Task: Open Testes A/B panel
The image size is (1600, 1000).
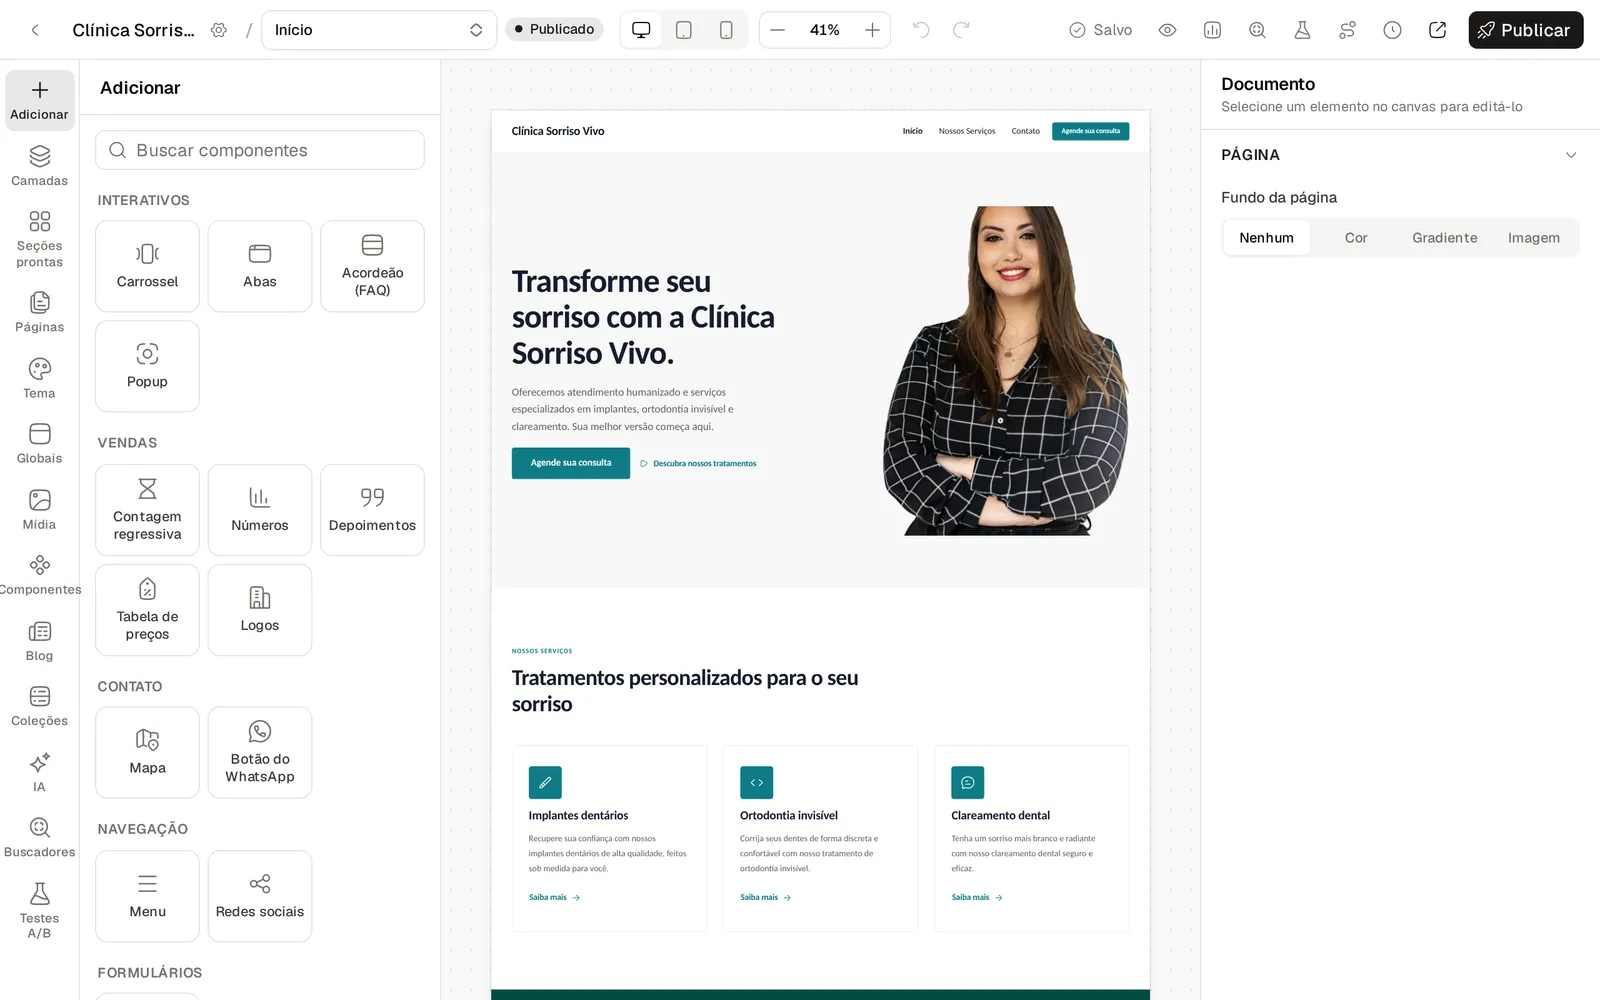Action: (x=39, y=910)
